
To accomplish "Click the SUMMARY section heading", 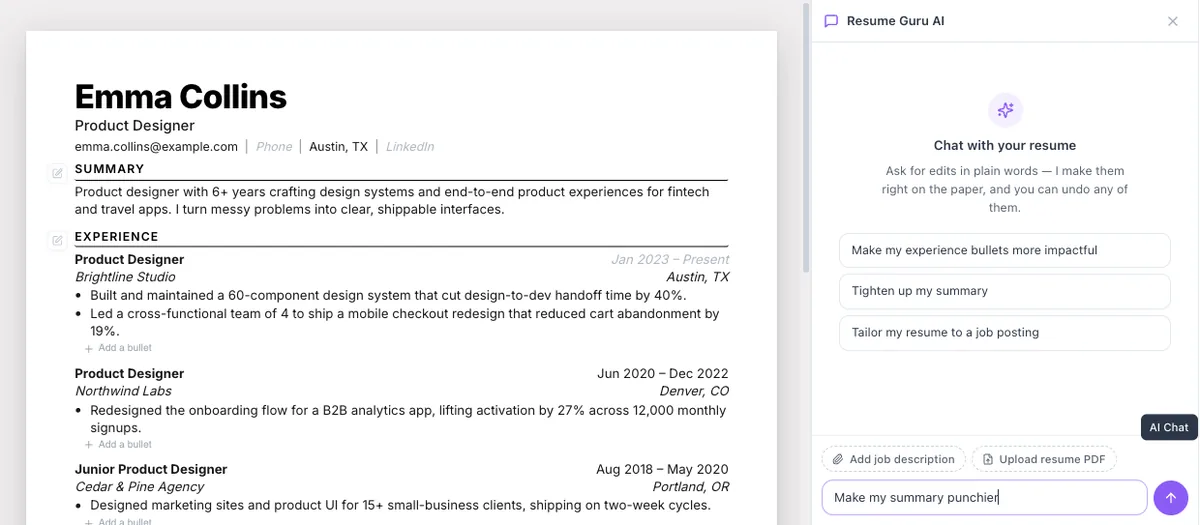I will coord(110,169).
